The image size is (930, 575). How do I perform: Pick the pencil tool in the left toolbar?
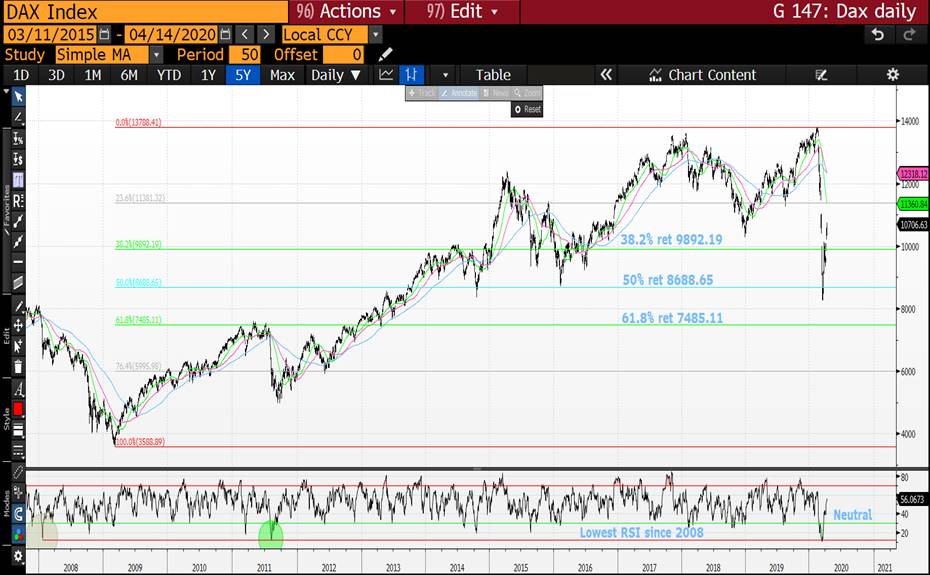click(x=18, y=306)
